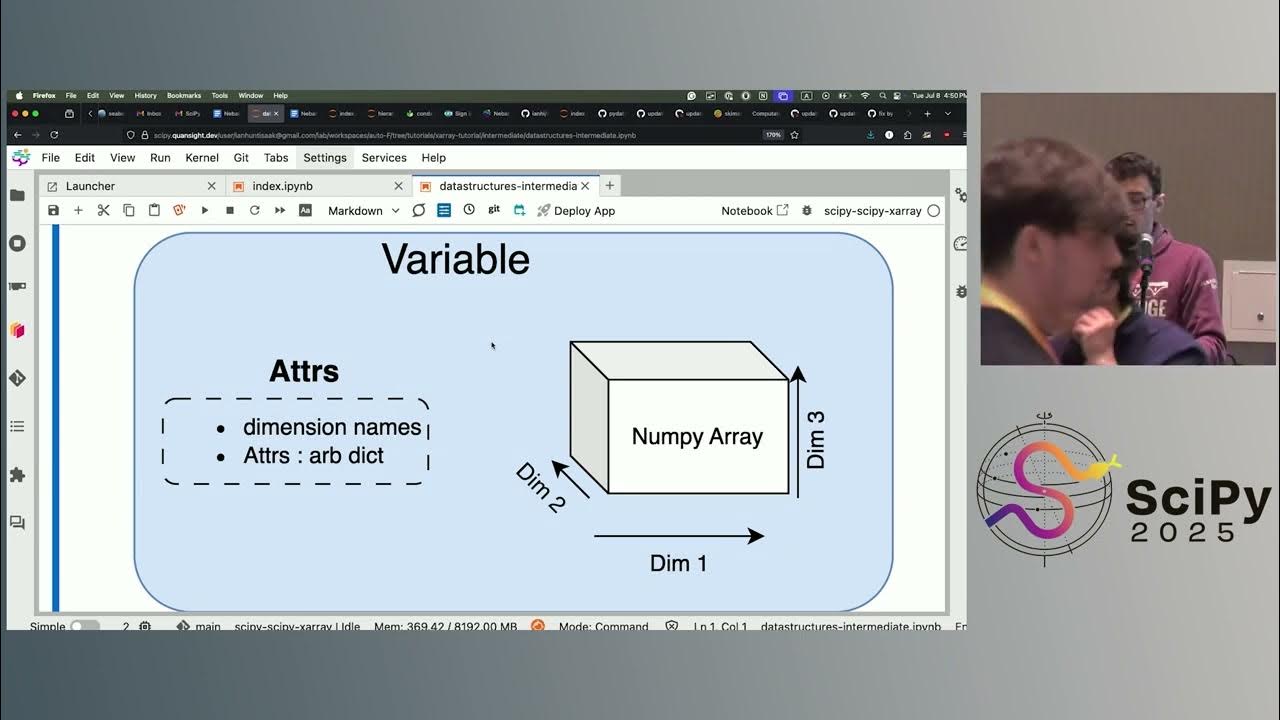This screenshot has width=1280, height=720.
Task: Insert a cell below with plus icon
Action: coord(78,210)
